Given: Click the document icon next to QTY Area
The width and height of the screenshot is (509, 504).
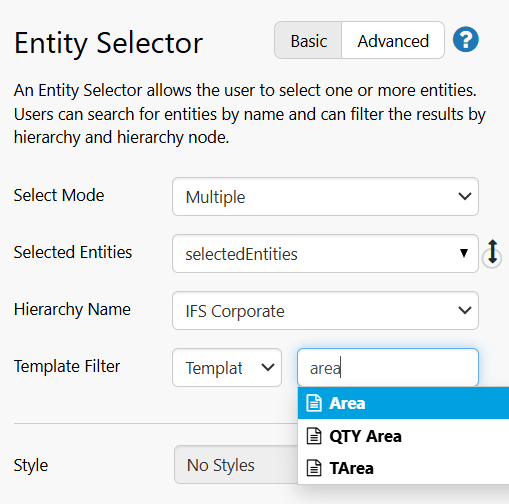Looking at the screenshot, I should (314, 436).
